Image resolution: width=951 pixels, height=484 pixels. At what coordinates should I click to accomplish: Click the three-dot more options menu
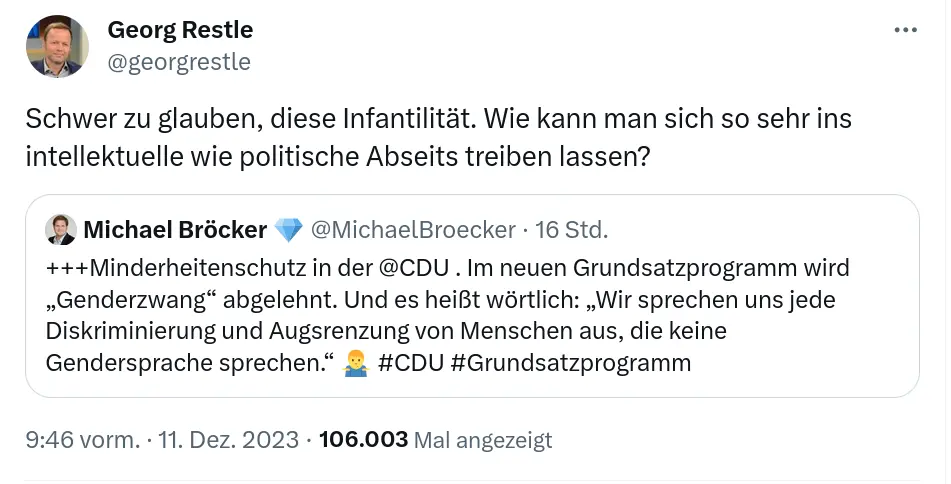click(905, 30)
